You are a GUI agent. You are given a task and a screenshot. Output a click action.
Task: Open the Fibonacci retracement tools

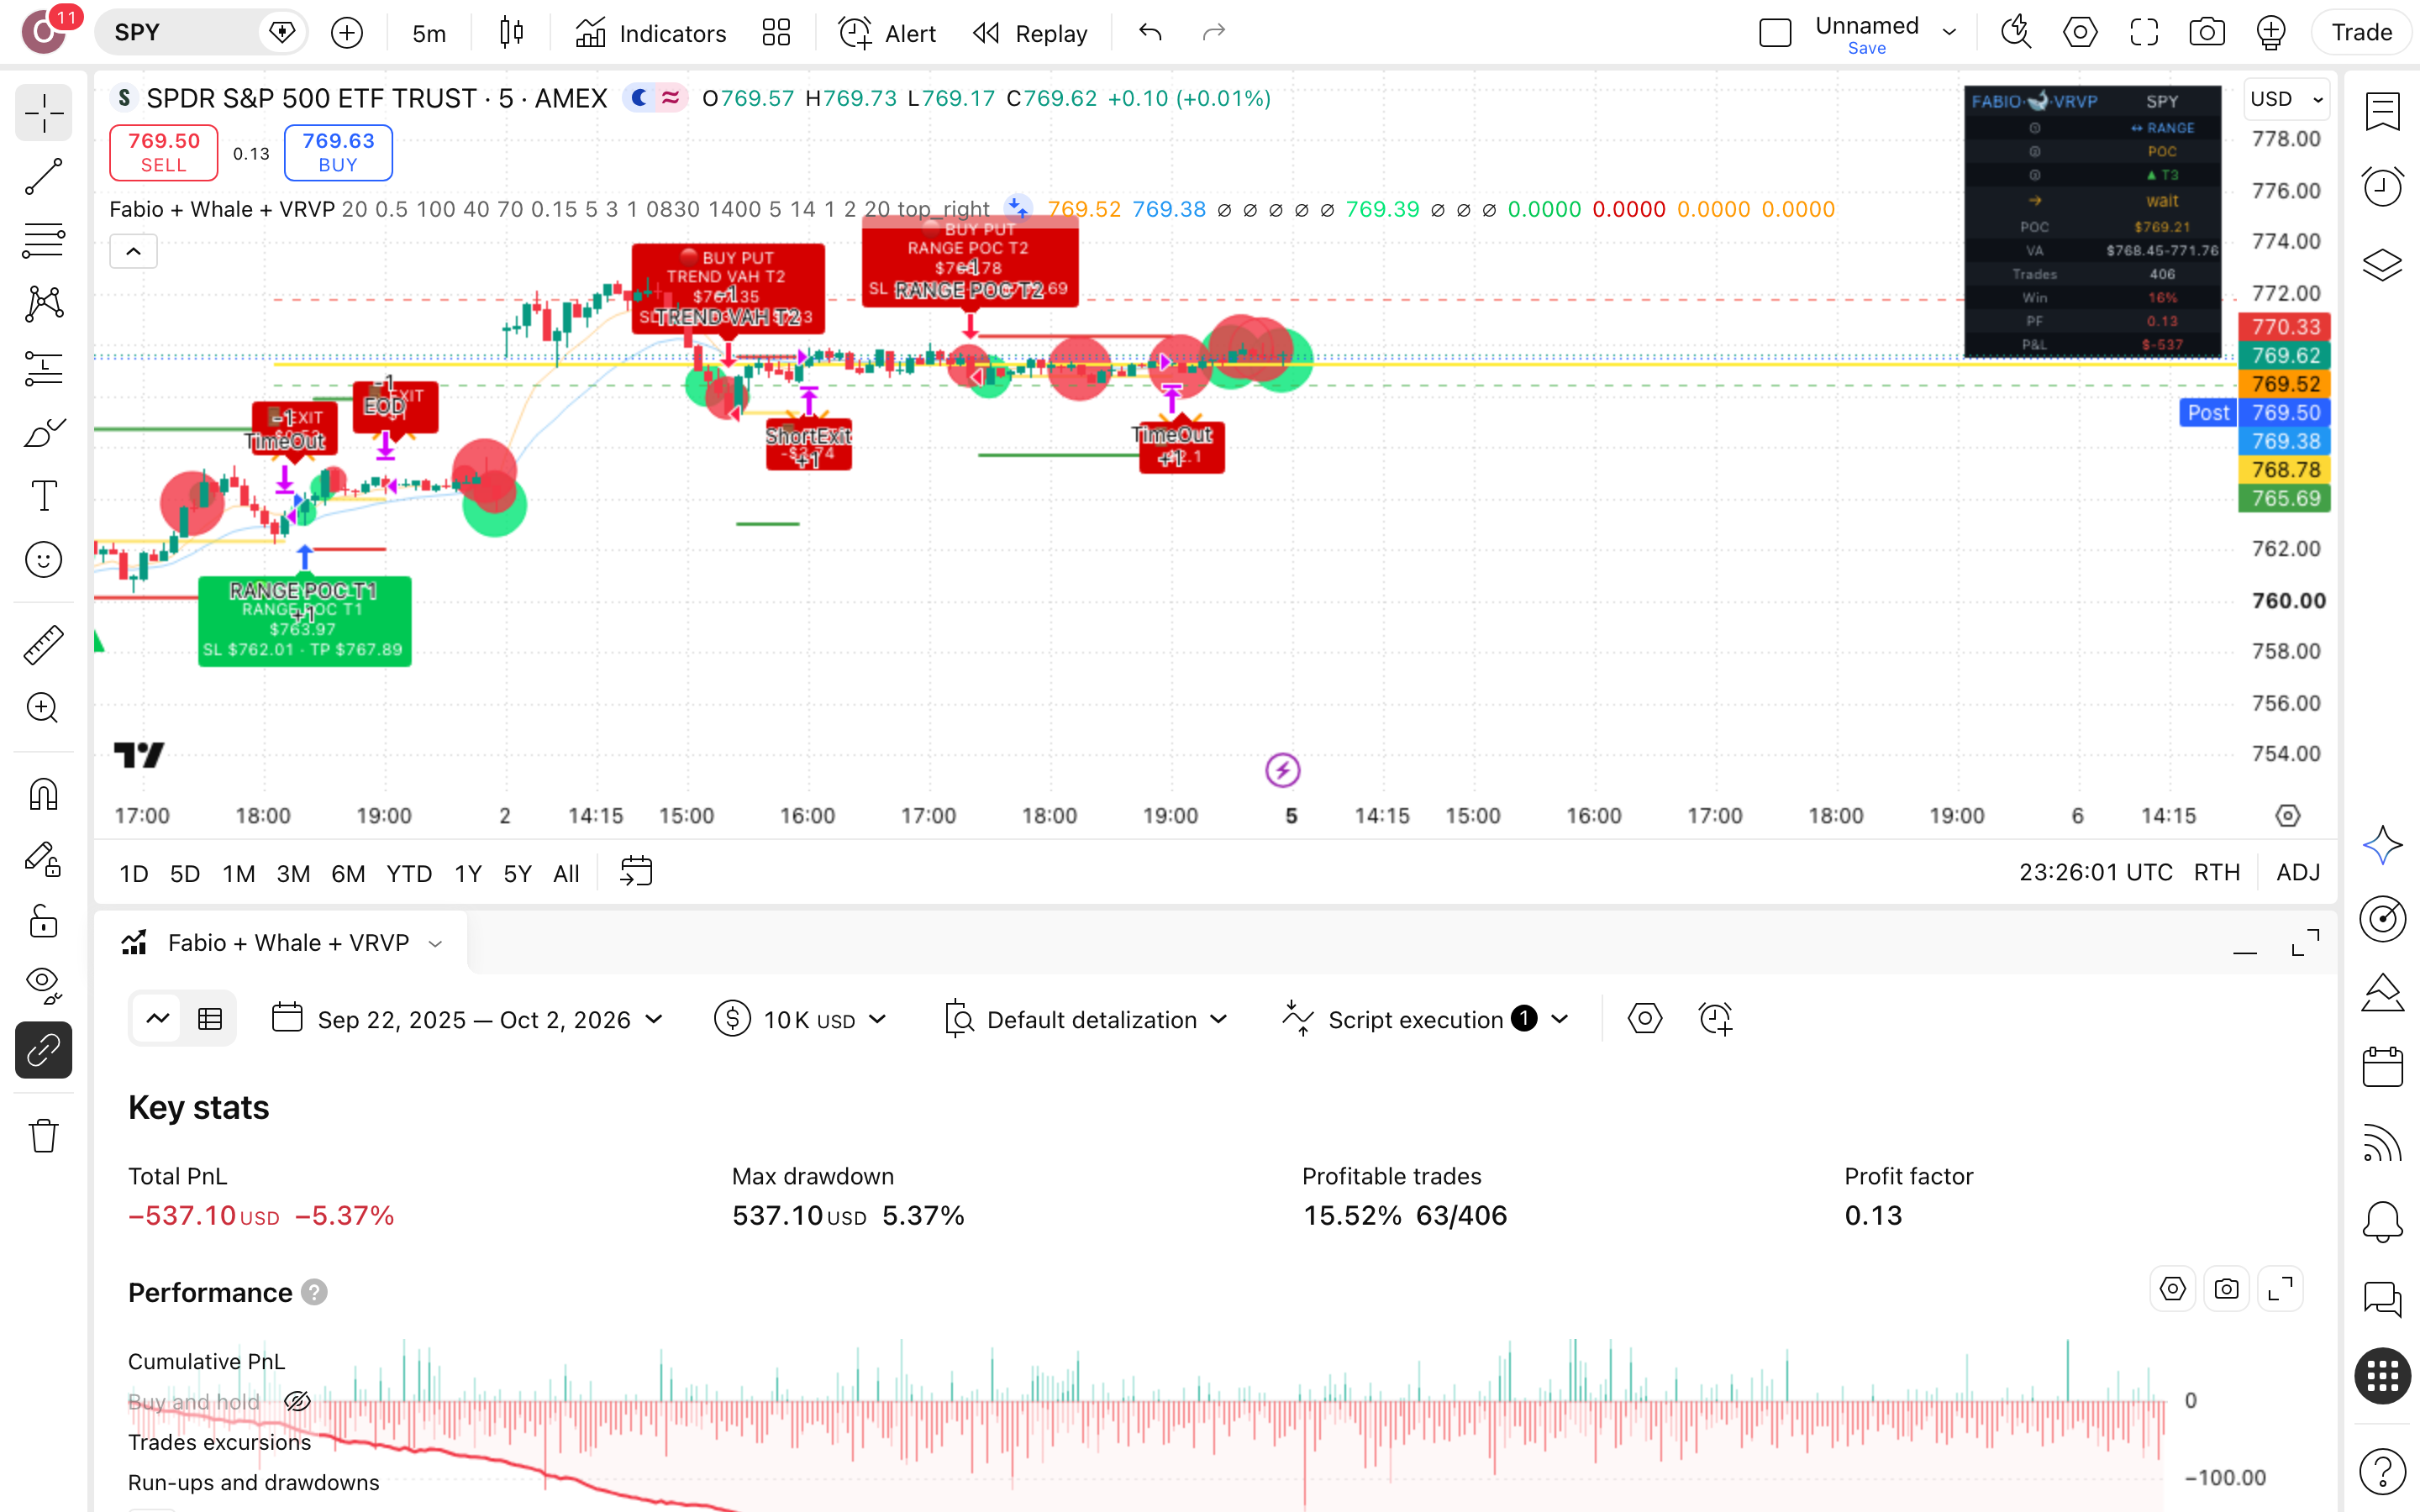point(44,241)
